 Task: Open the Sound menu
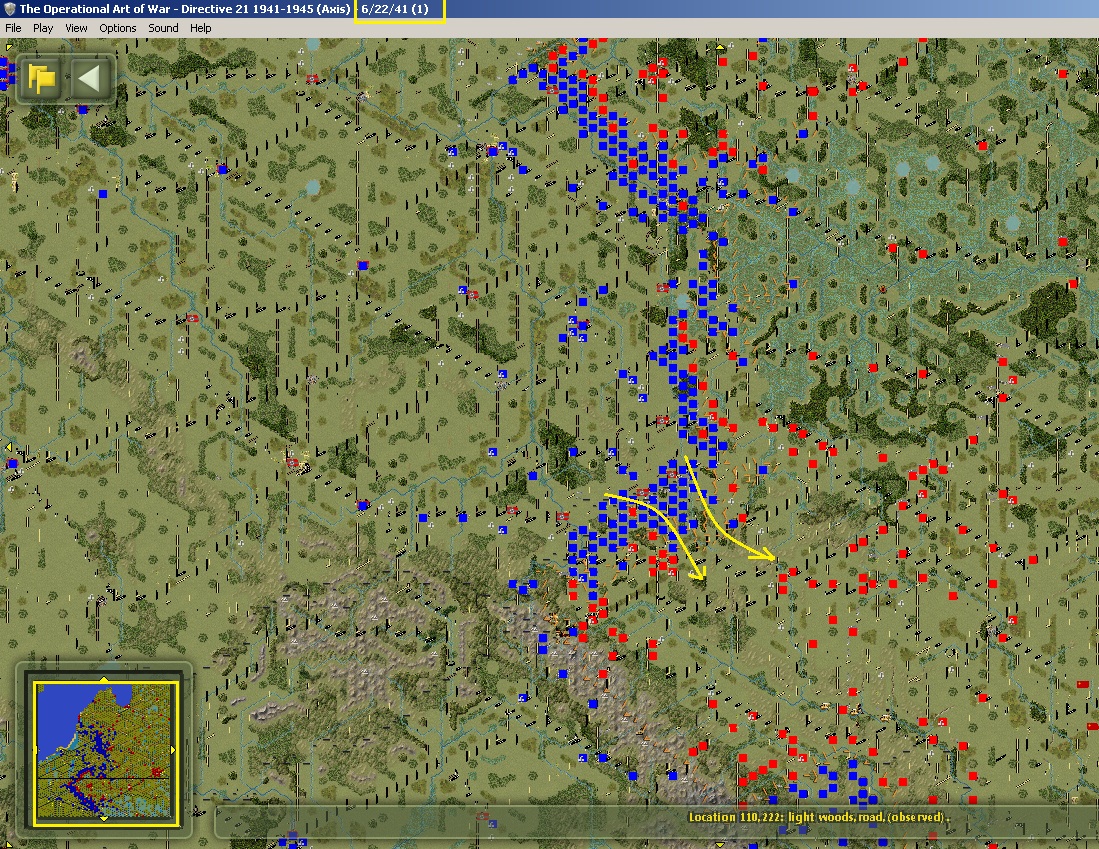[163, 28]
